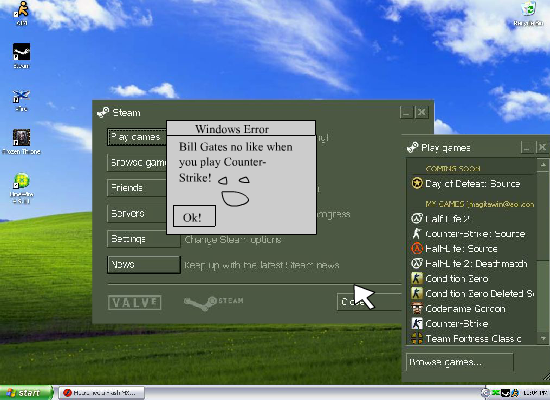
Task: Open the AIM desktop shortcut
Action: point(21,10)
